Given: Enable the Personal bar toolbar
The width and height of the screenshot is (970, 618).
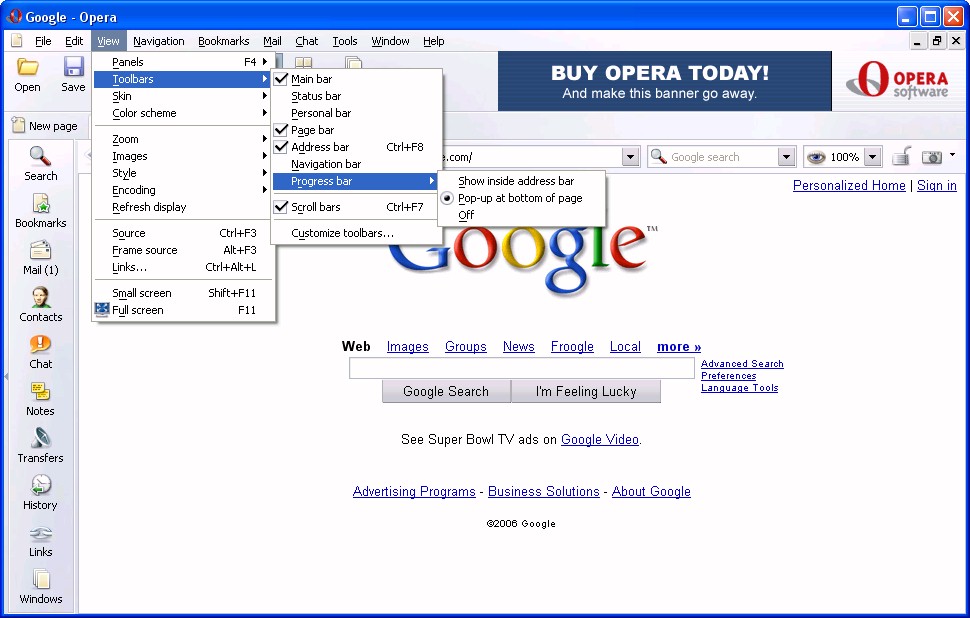Looking at the screenshot, I should [357, 113].
